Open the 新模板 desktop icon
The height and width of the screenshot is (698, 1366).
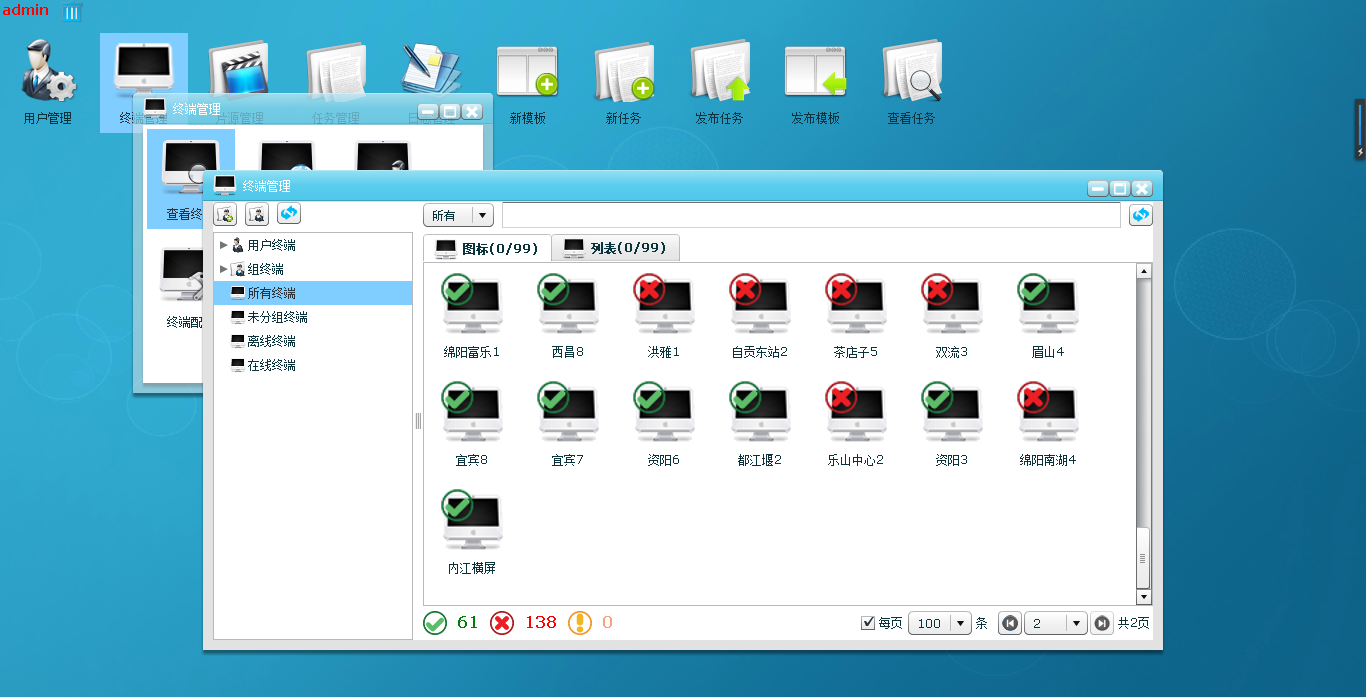tap(527, 84)
